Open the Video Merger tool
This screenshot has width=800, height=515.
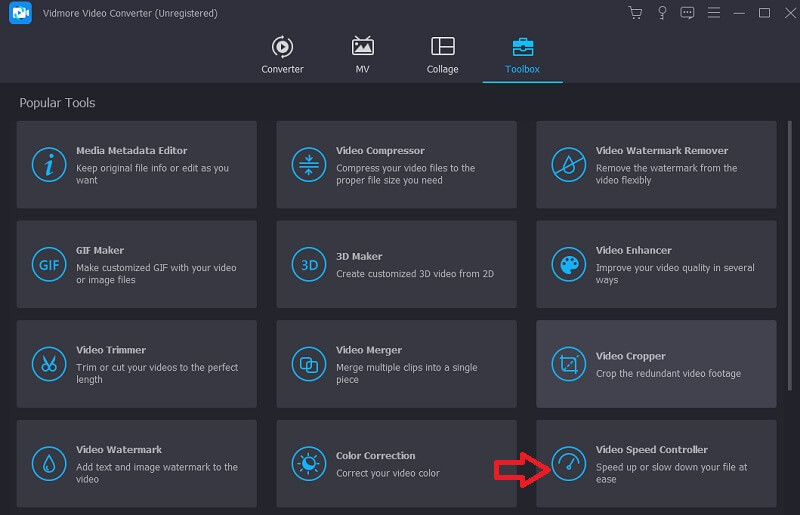[x=396, y=364]
